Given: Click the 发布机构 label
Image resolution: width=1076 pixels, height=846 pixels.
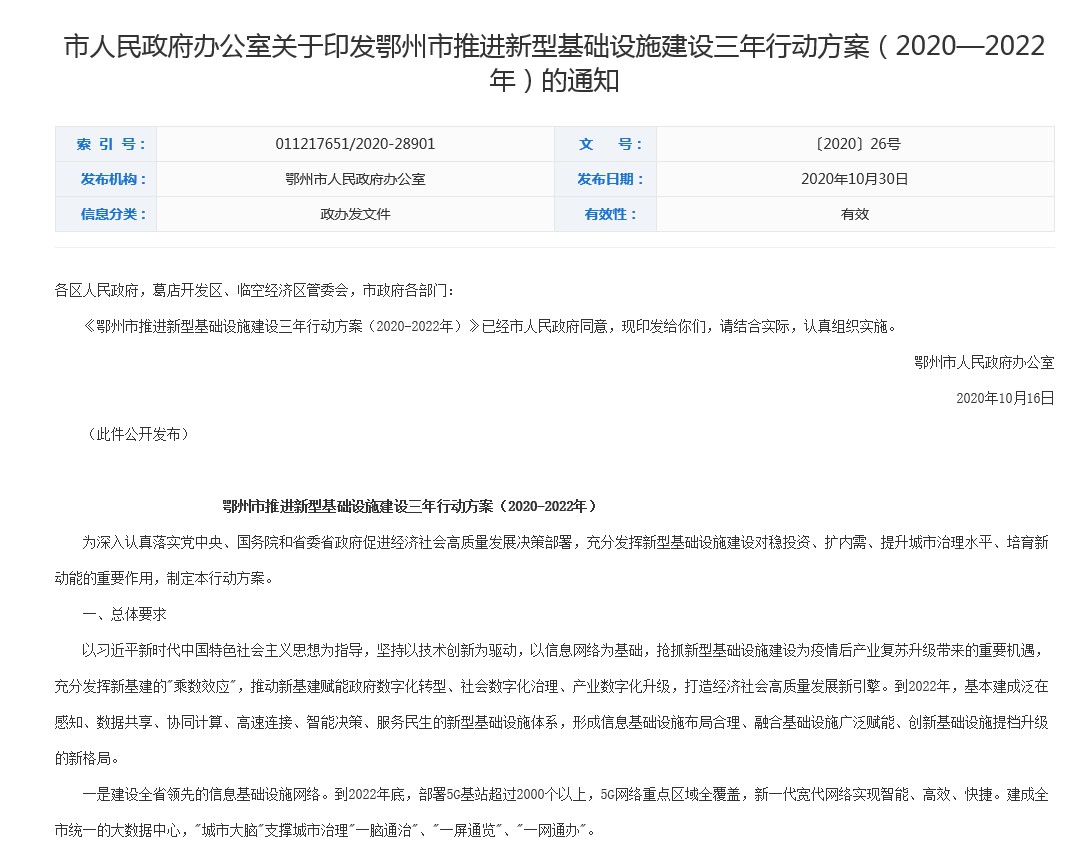Looking at the screenshot, I should (x=113, y=179).
